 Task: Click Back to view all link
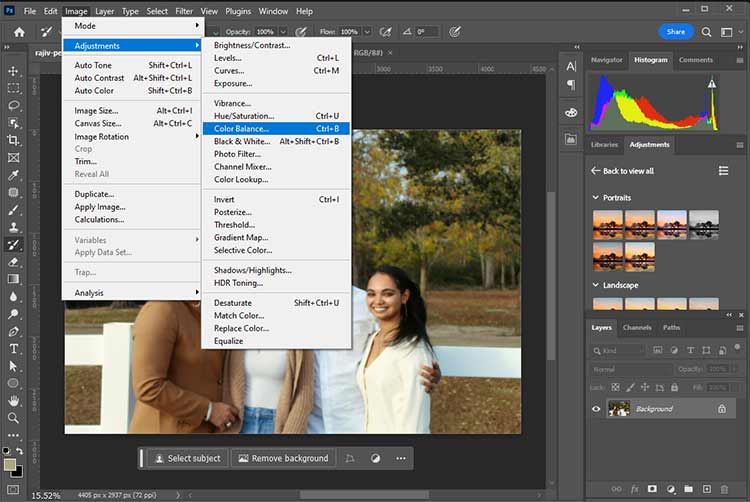(623, 171)
